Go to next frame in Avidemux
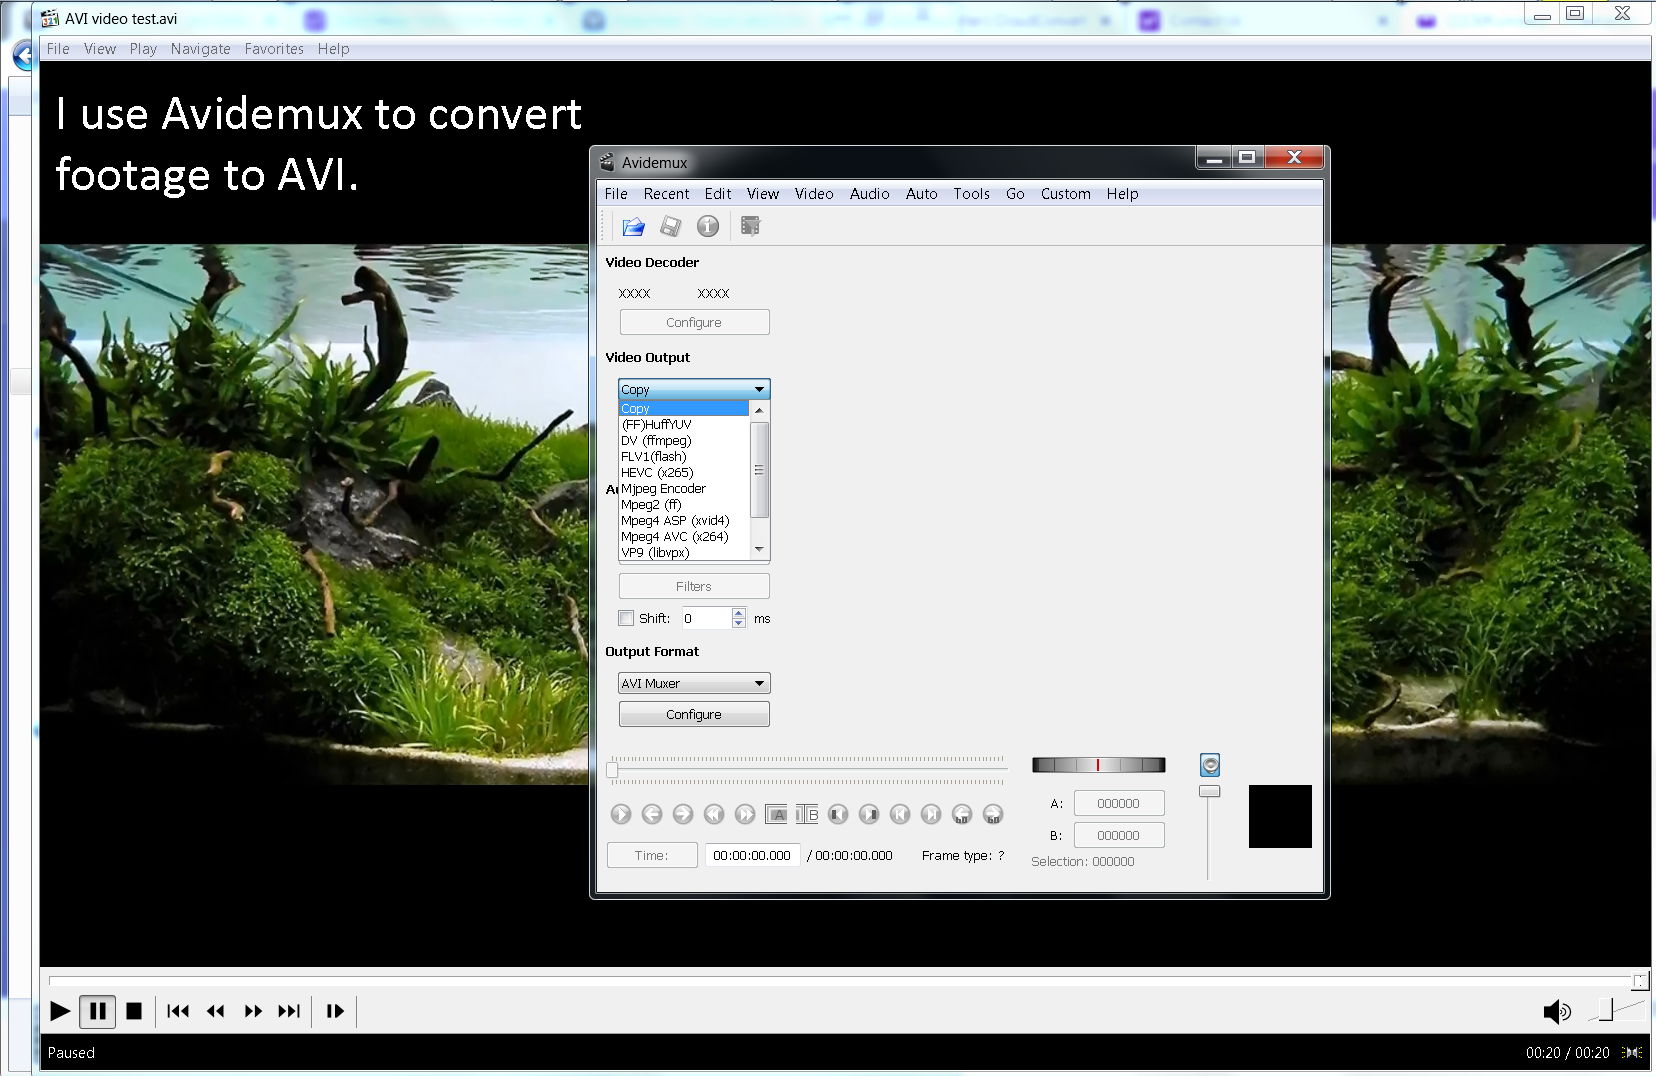This screenshot has width=1656, height=1076. [683, 814]
